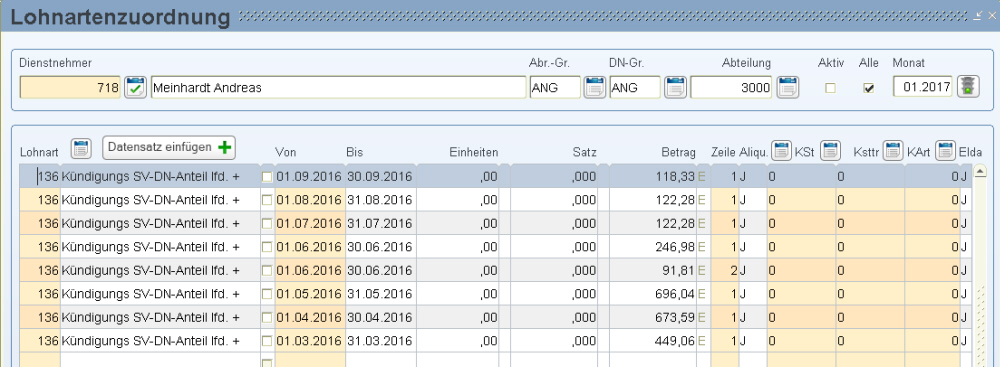Click the DN-Gr. field showing ANG
The width and height of the screenshot is (1000, 367).
coord(635,87)
